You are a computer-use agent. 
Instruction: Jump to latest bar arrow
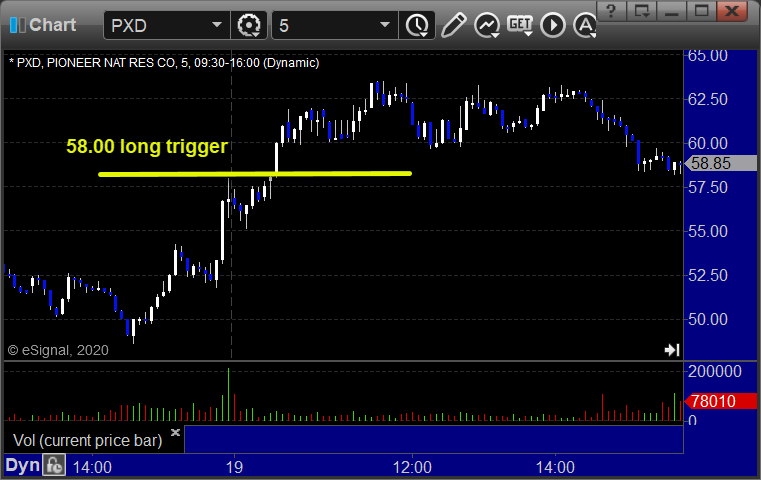coord(672,349)
